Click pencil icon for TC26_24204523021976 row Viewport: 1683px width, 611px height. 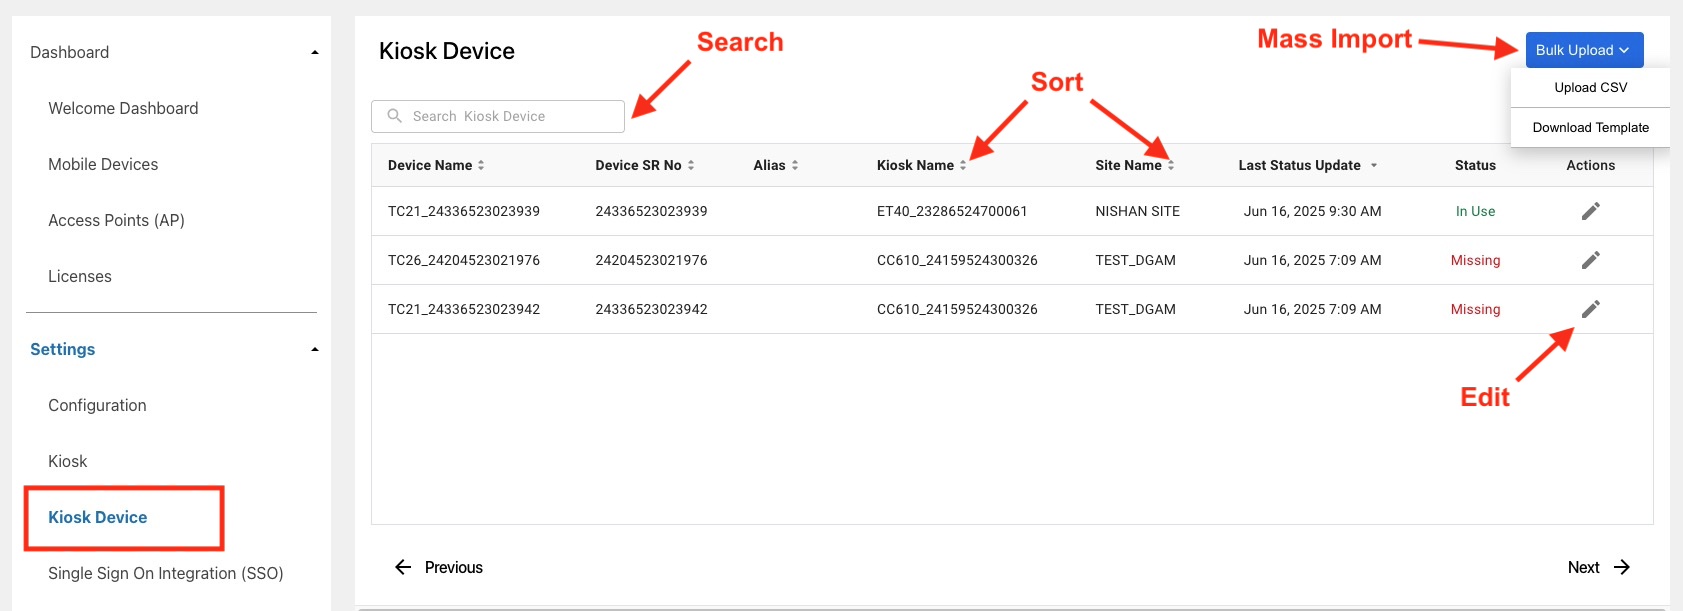tap(1590, 260)
